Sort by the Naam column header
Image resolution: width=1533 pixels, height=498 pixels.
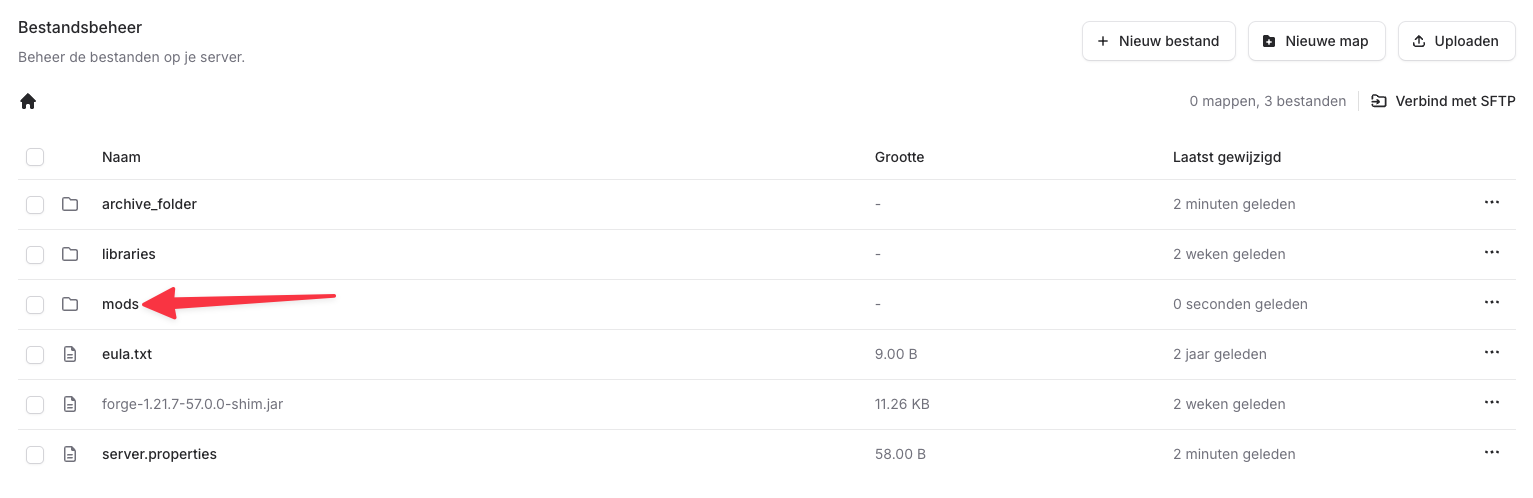121,157
